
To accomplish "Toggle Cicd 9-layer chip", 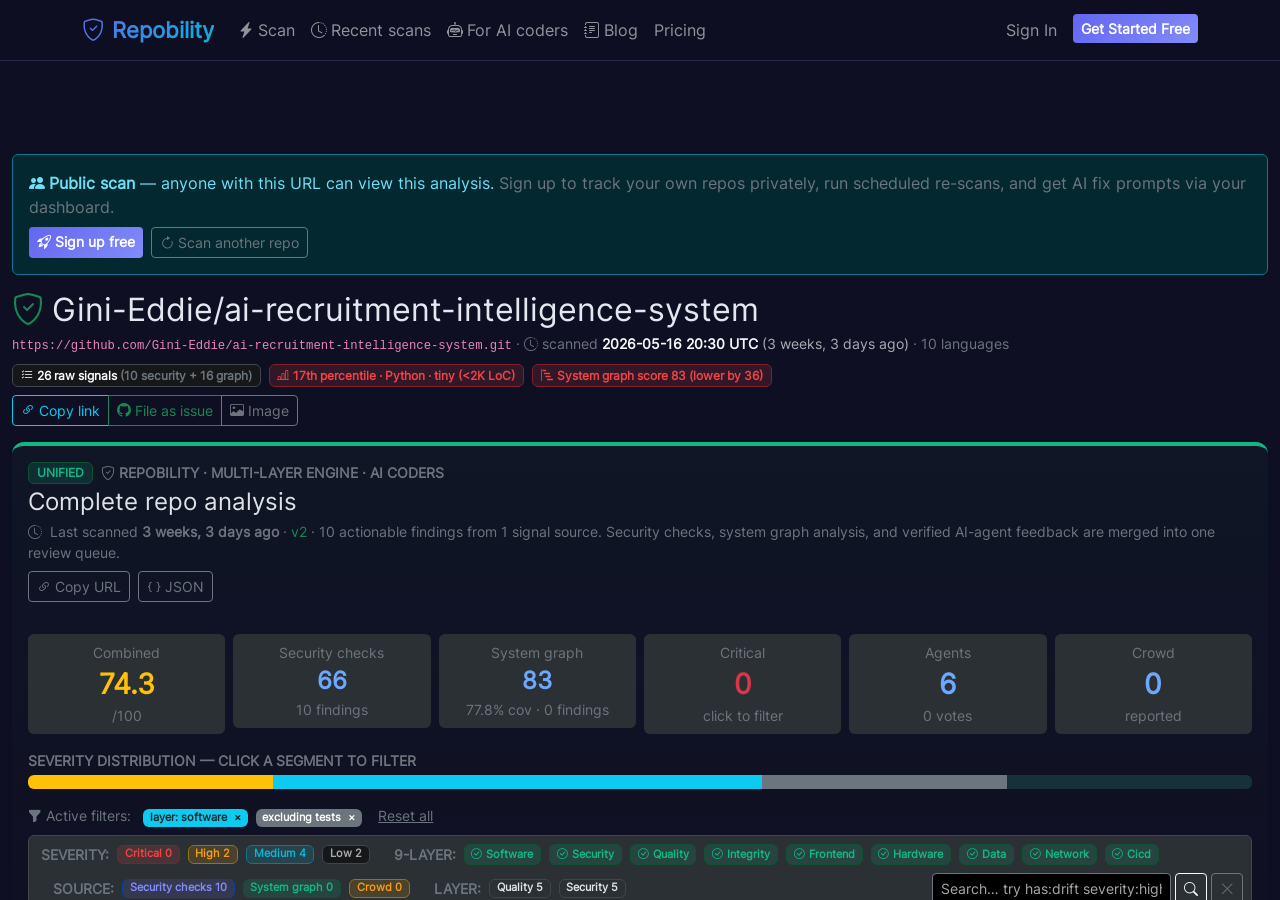I will pos(1132,854).
